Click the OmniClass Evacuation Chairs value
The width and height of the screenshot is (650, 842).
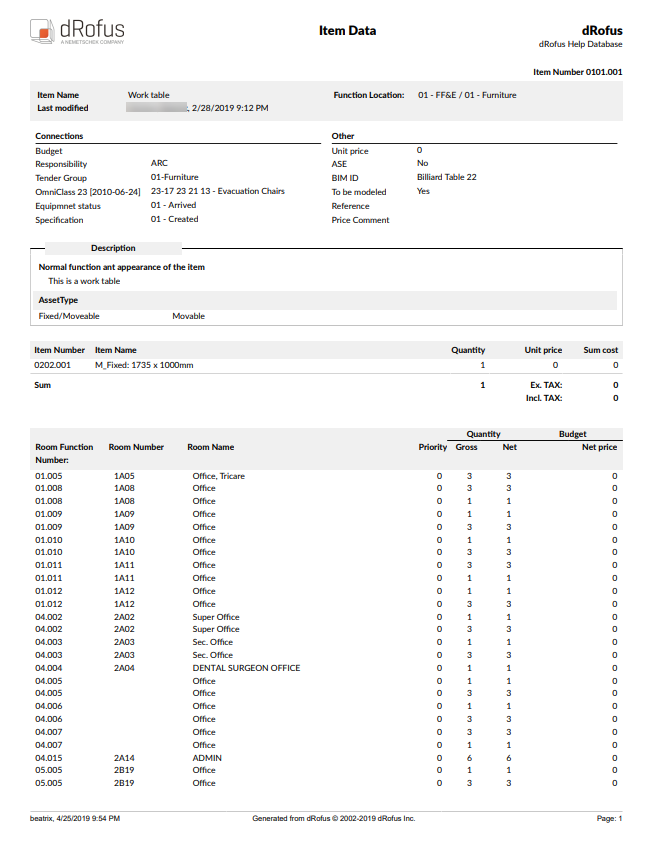click(x=217, y=191)
